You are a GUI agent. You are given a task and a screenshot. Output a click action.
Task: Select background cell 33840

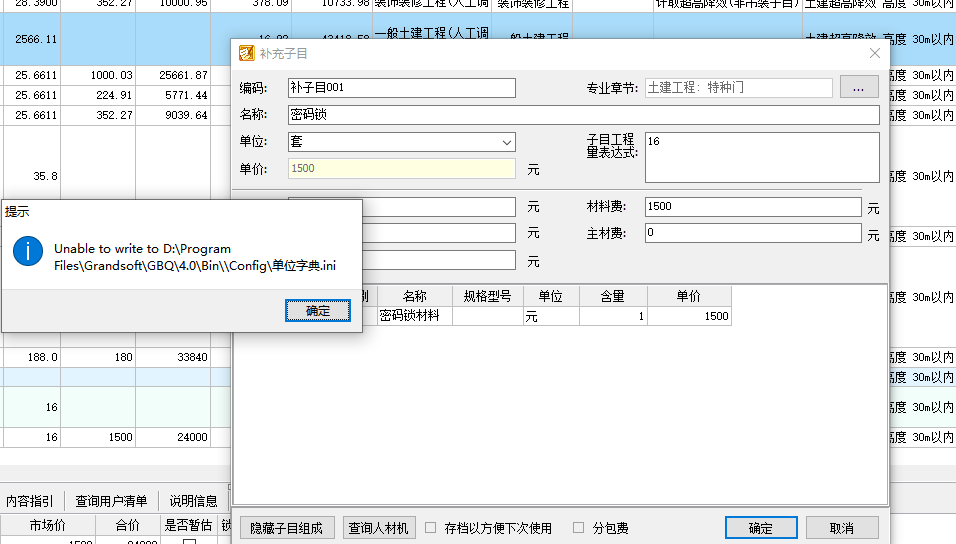click(x=173, y=357)
